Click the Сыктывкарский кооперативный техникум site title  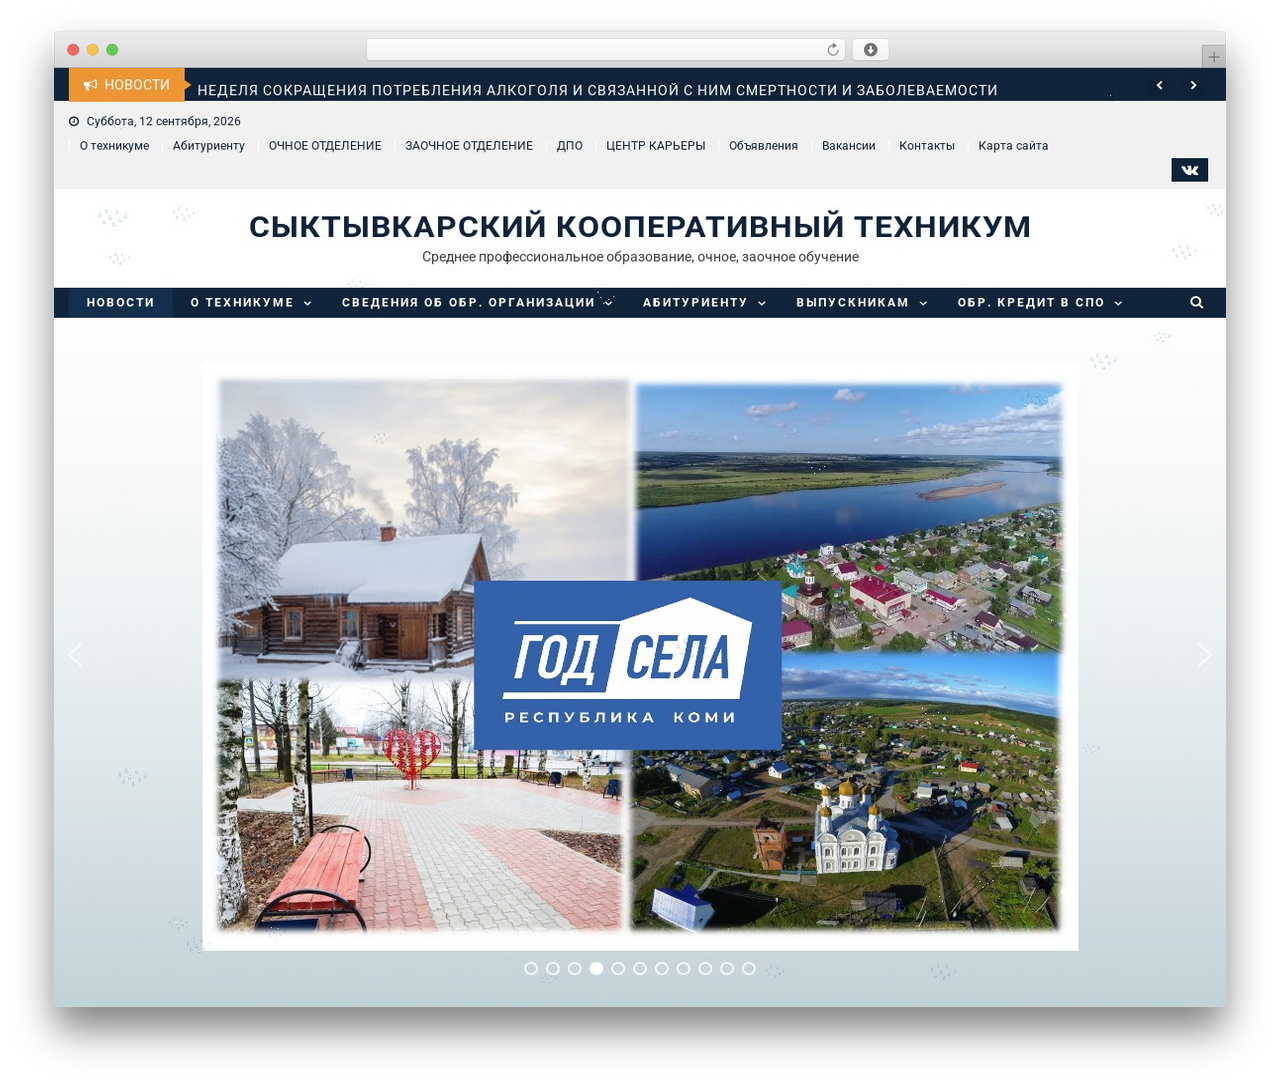coord(640,227)
